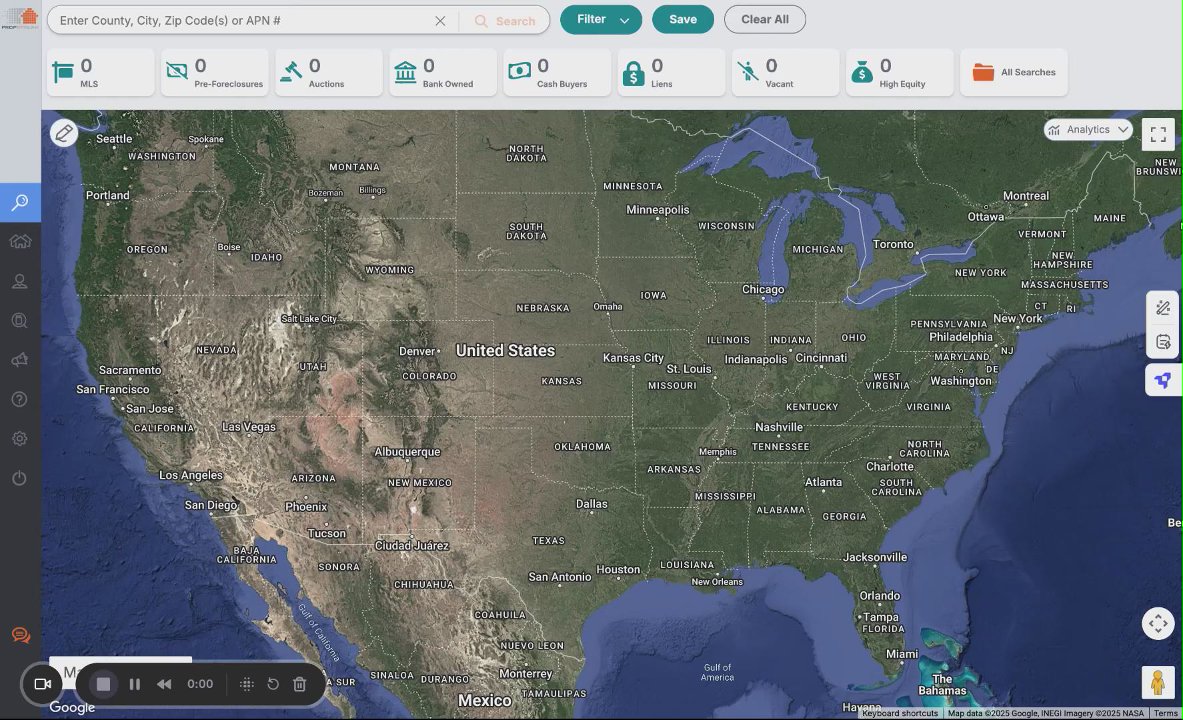Open the settings gear icon in sidebar
Viewport: 1183px width, 720px height.
[x=20, y=438]
